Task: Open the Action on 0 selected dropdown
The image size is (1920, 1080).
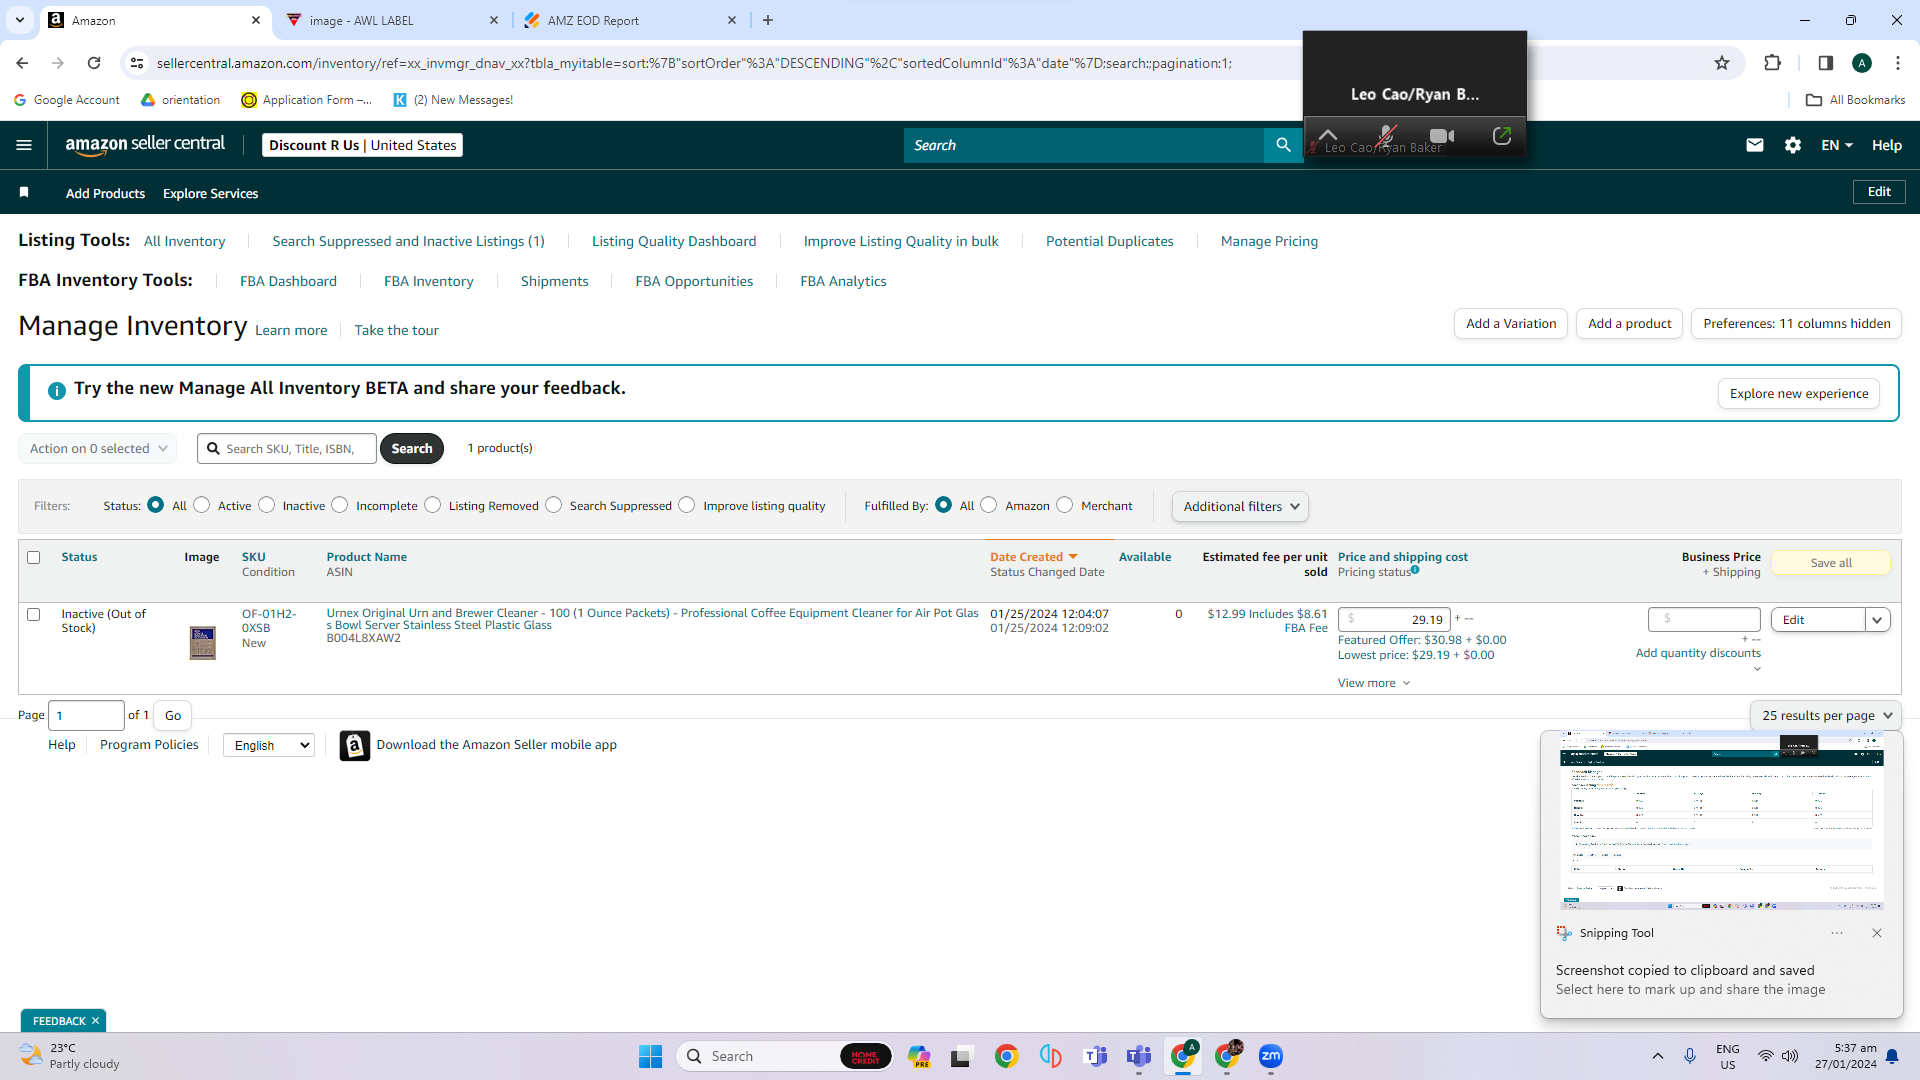Action: 98,449
